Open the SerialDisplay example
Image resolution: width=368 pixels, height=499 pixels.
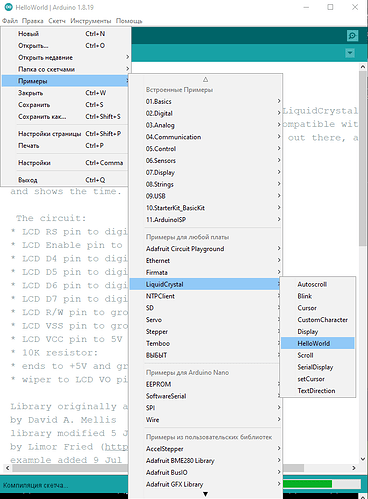318,367
